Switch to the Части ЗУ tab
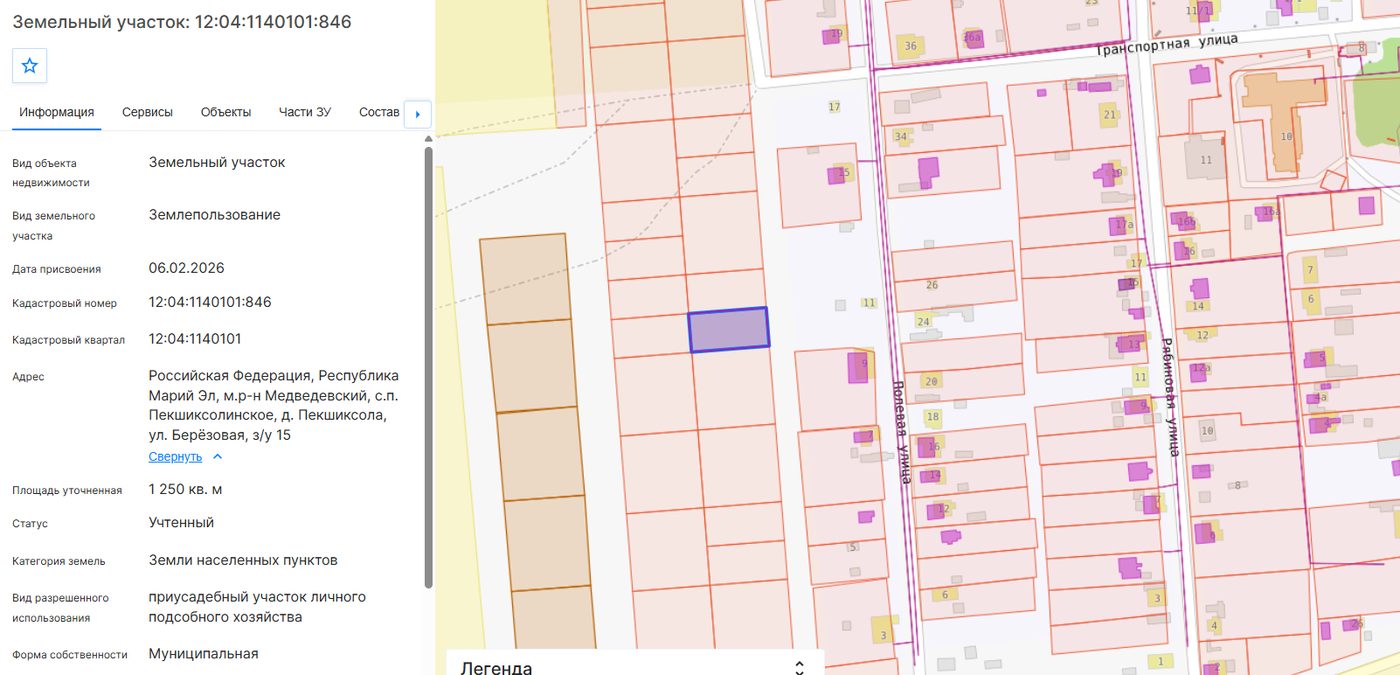1400x675 pixels. coord(305,112)
